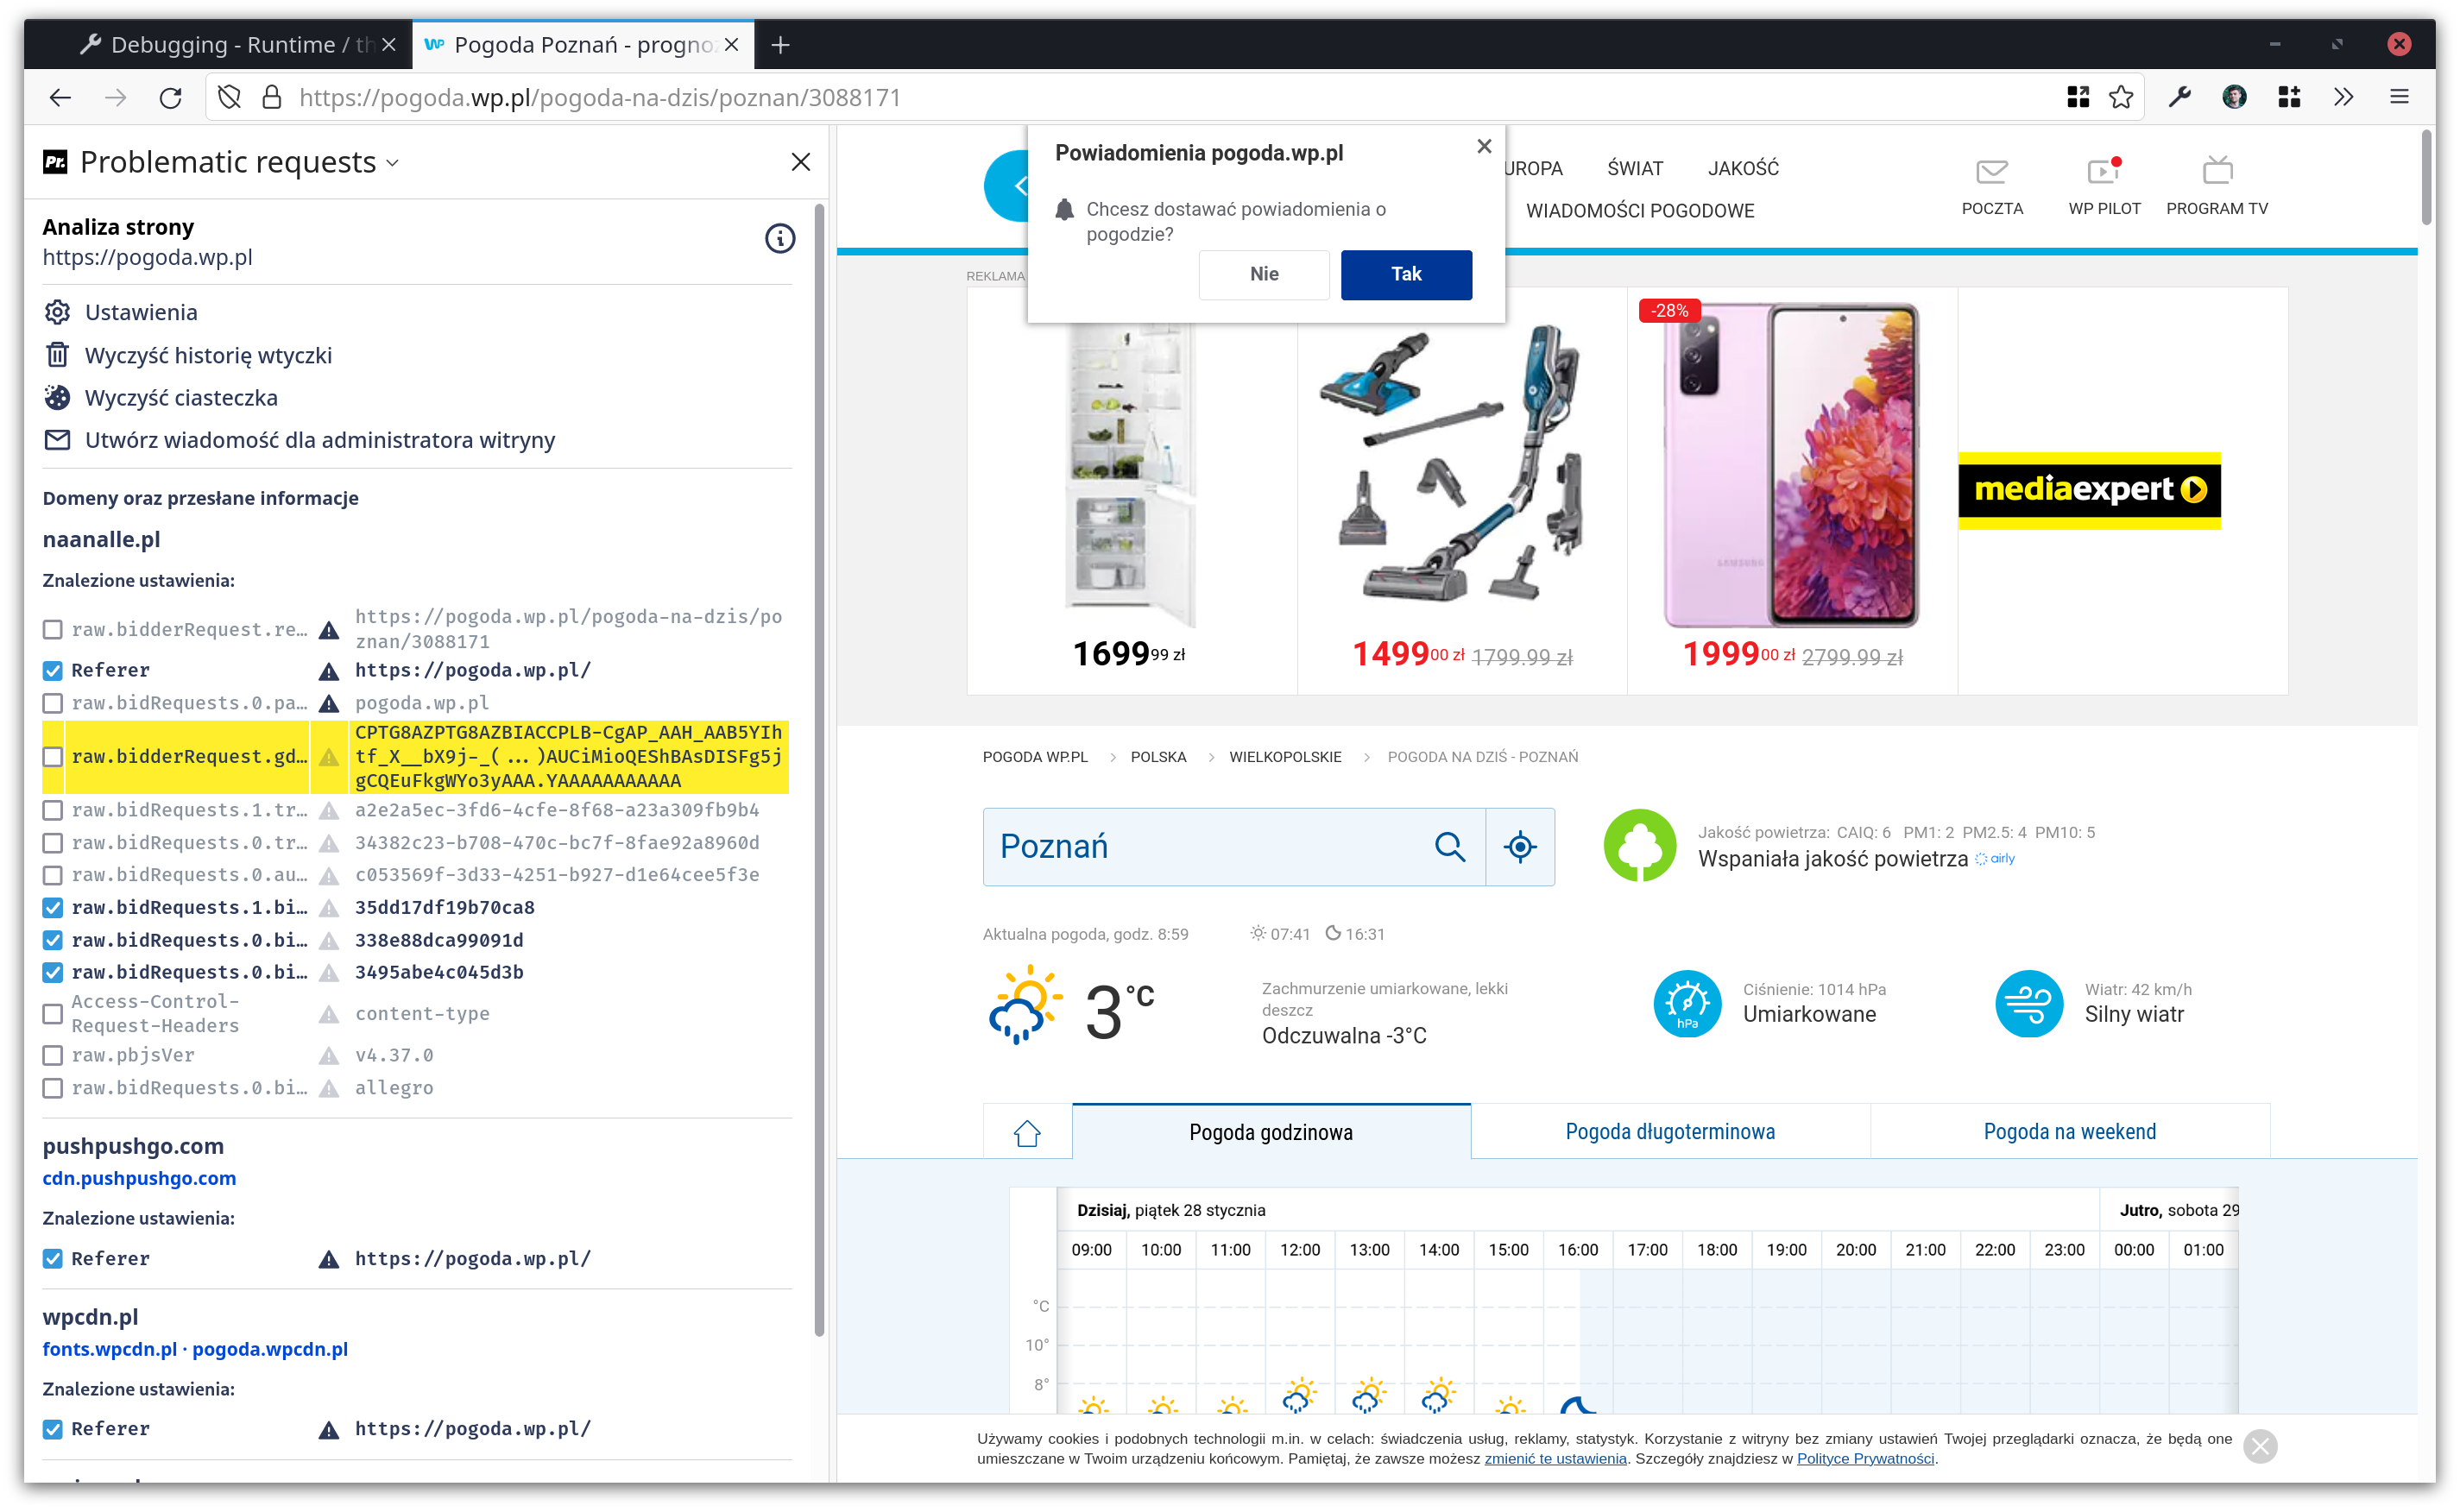Click the Poznań city search field
Viewport: 2460px width, 1512px height.
click(x=1200, y=847)
